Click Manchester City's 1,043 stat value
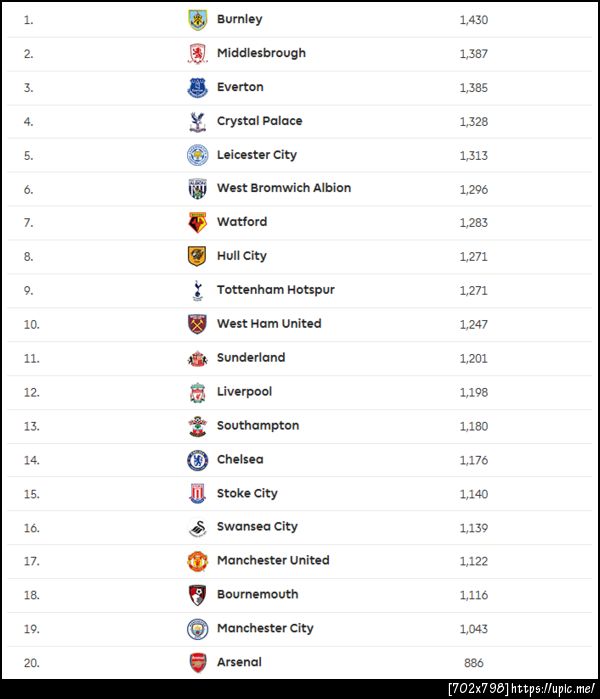This screenshot has width=600, height=699. pos(474,629)
